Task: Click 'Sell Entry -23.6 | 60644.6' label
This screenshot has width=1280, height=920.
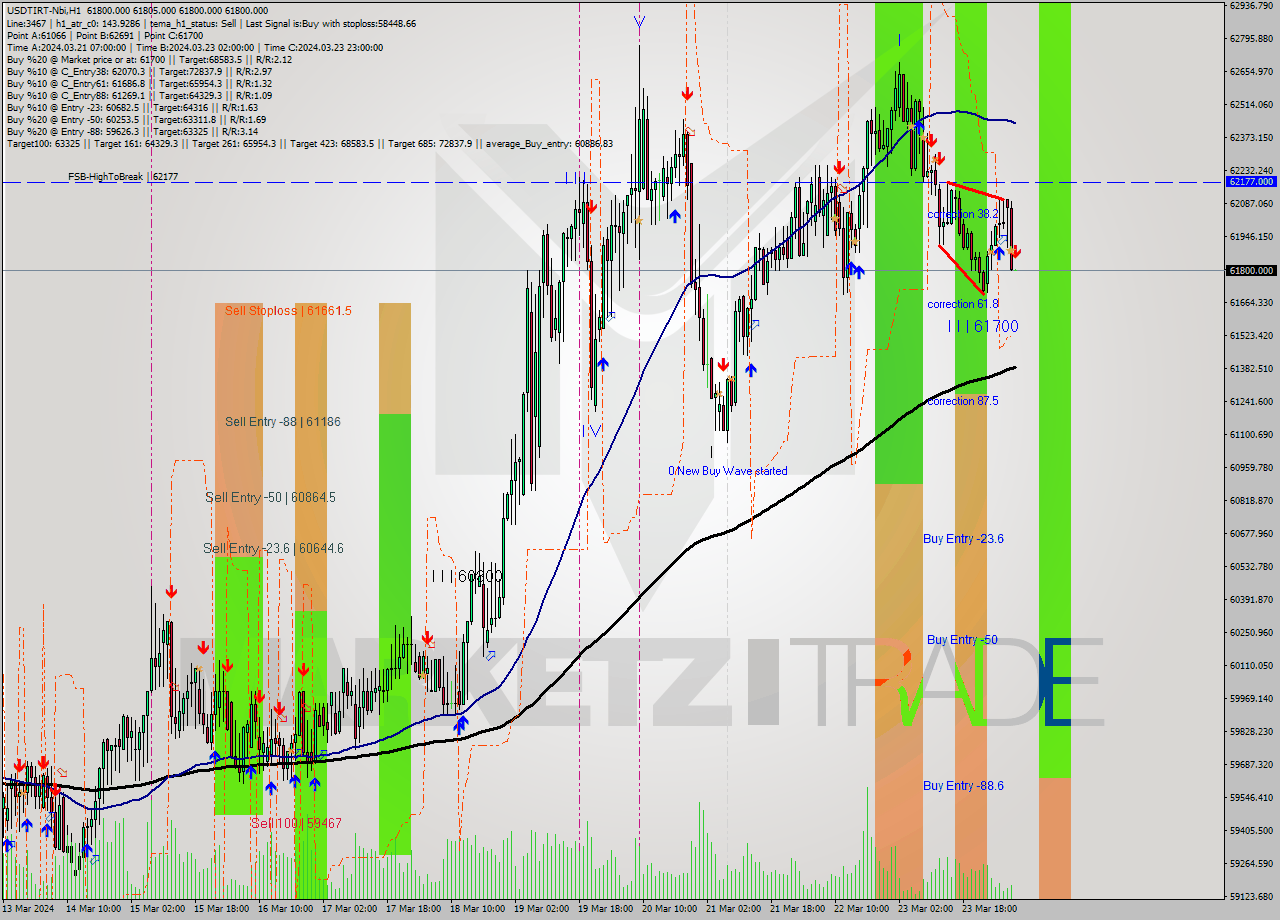Action: click(273, 548)
